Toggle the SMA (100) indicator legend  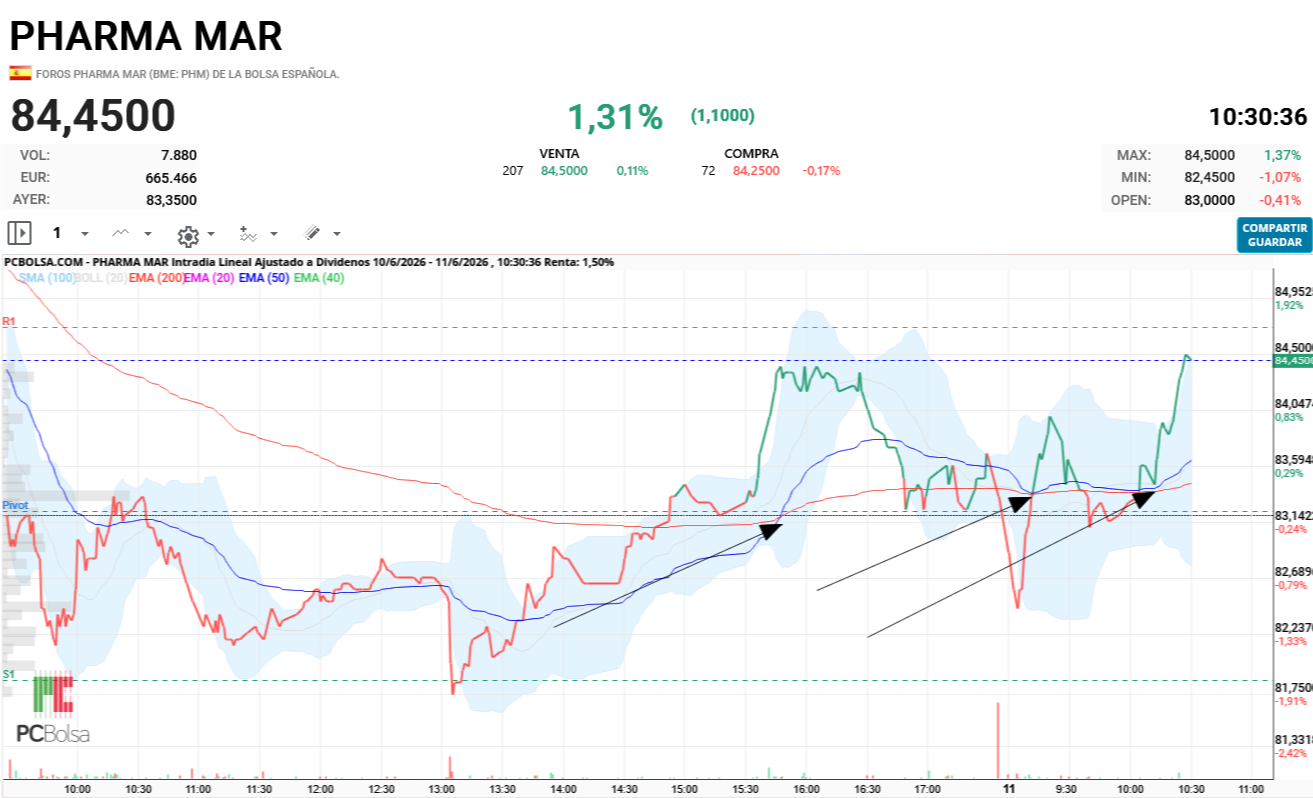47,278
